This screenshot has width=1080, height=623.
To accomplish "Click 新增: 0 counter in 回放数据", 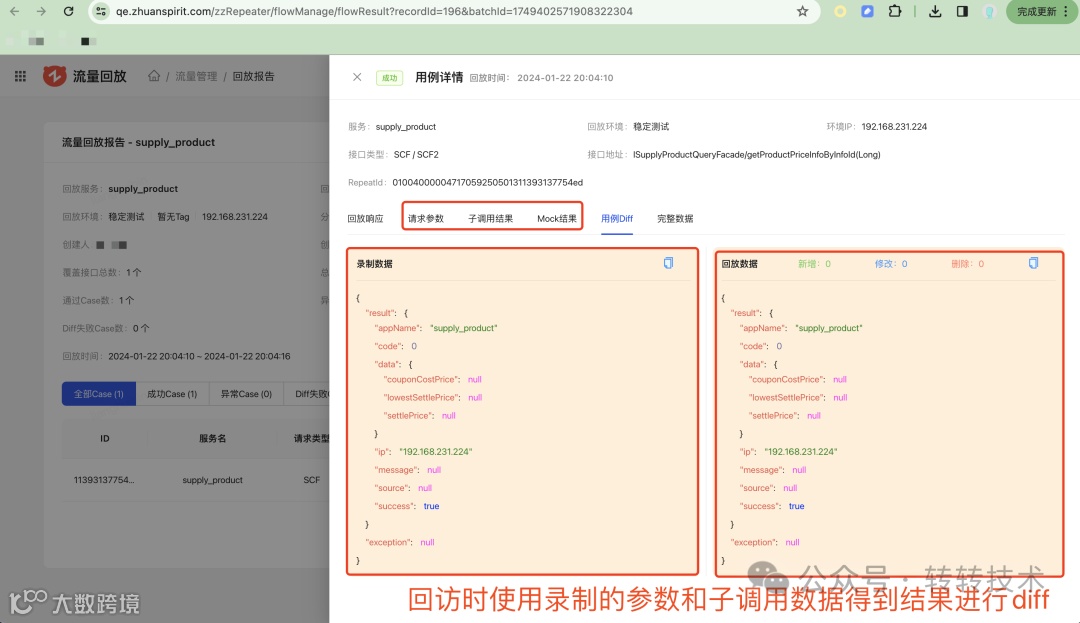I will pos(814,264).
